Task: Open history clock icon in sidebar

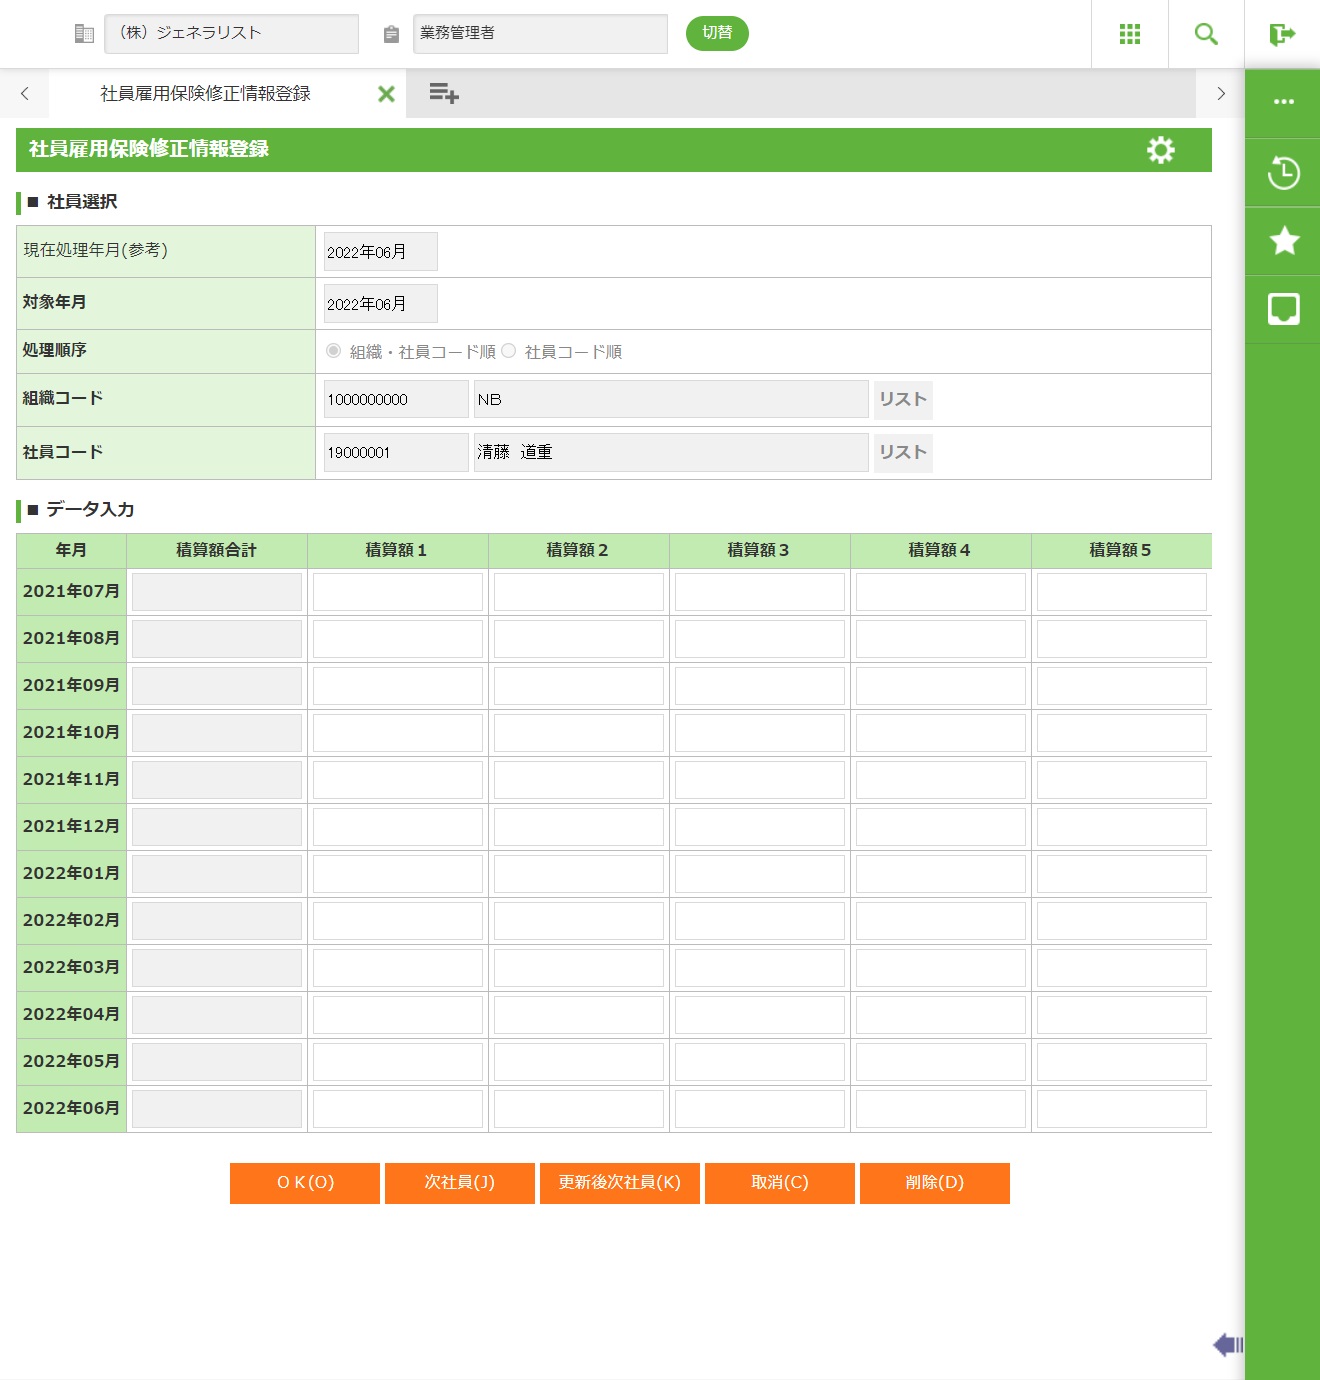Action: pyautogui.click(x=1283, y=173)
